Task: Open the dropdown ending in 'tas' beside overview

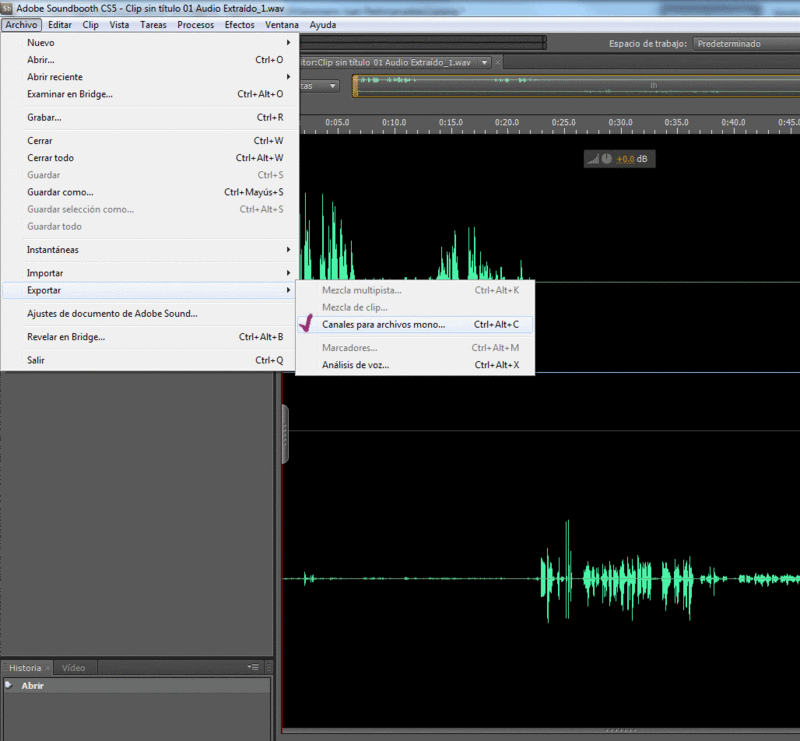Action: pyautogui.click(x=319, y=86)
